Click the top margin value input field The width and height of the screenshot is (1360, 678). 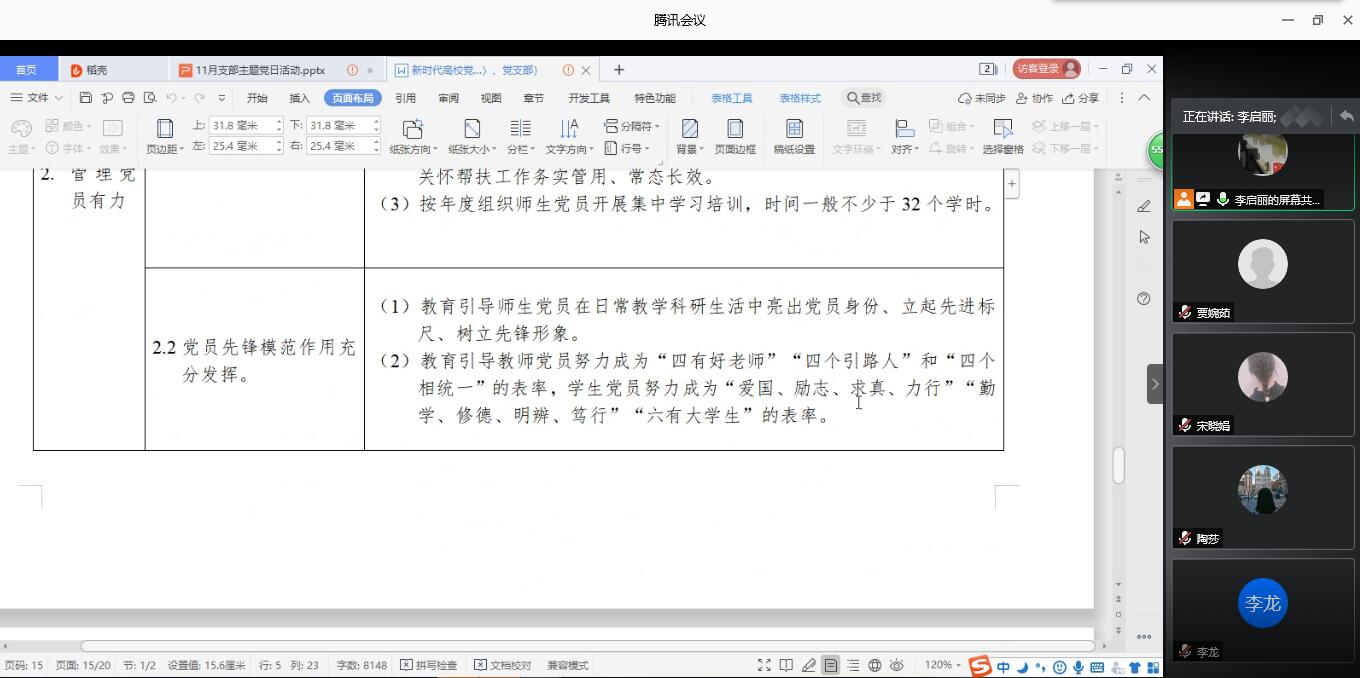pyautogui.click(x=240, y=126)
